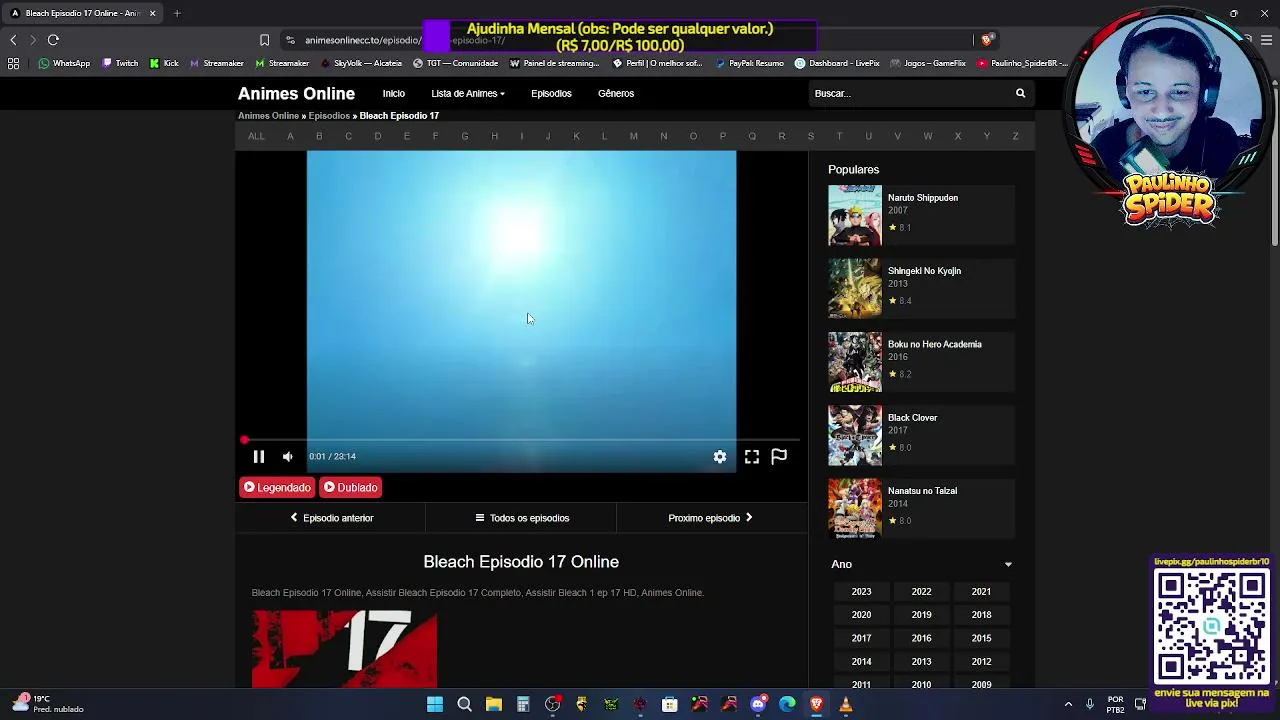Click the flag report icon in player

coord(779,457)
